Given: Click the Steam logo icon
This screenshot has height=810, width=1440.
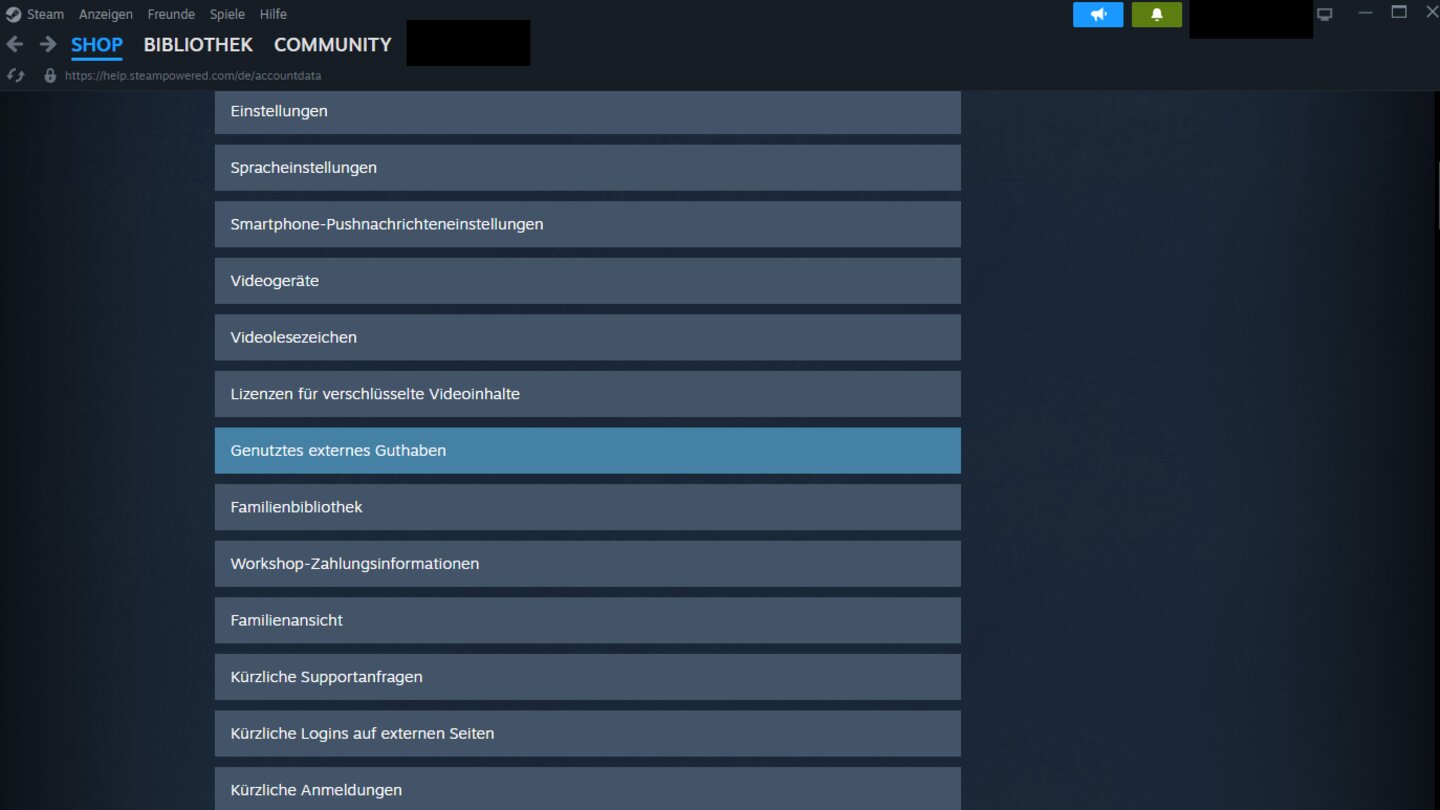Looking at the screenshot, I should click(11, 13).
